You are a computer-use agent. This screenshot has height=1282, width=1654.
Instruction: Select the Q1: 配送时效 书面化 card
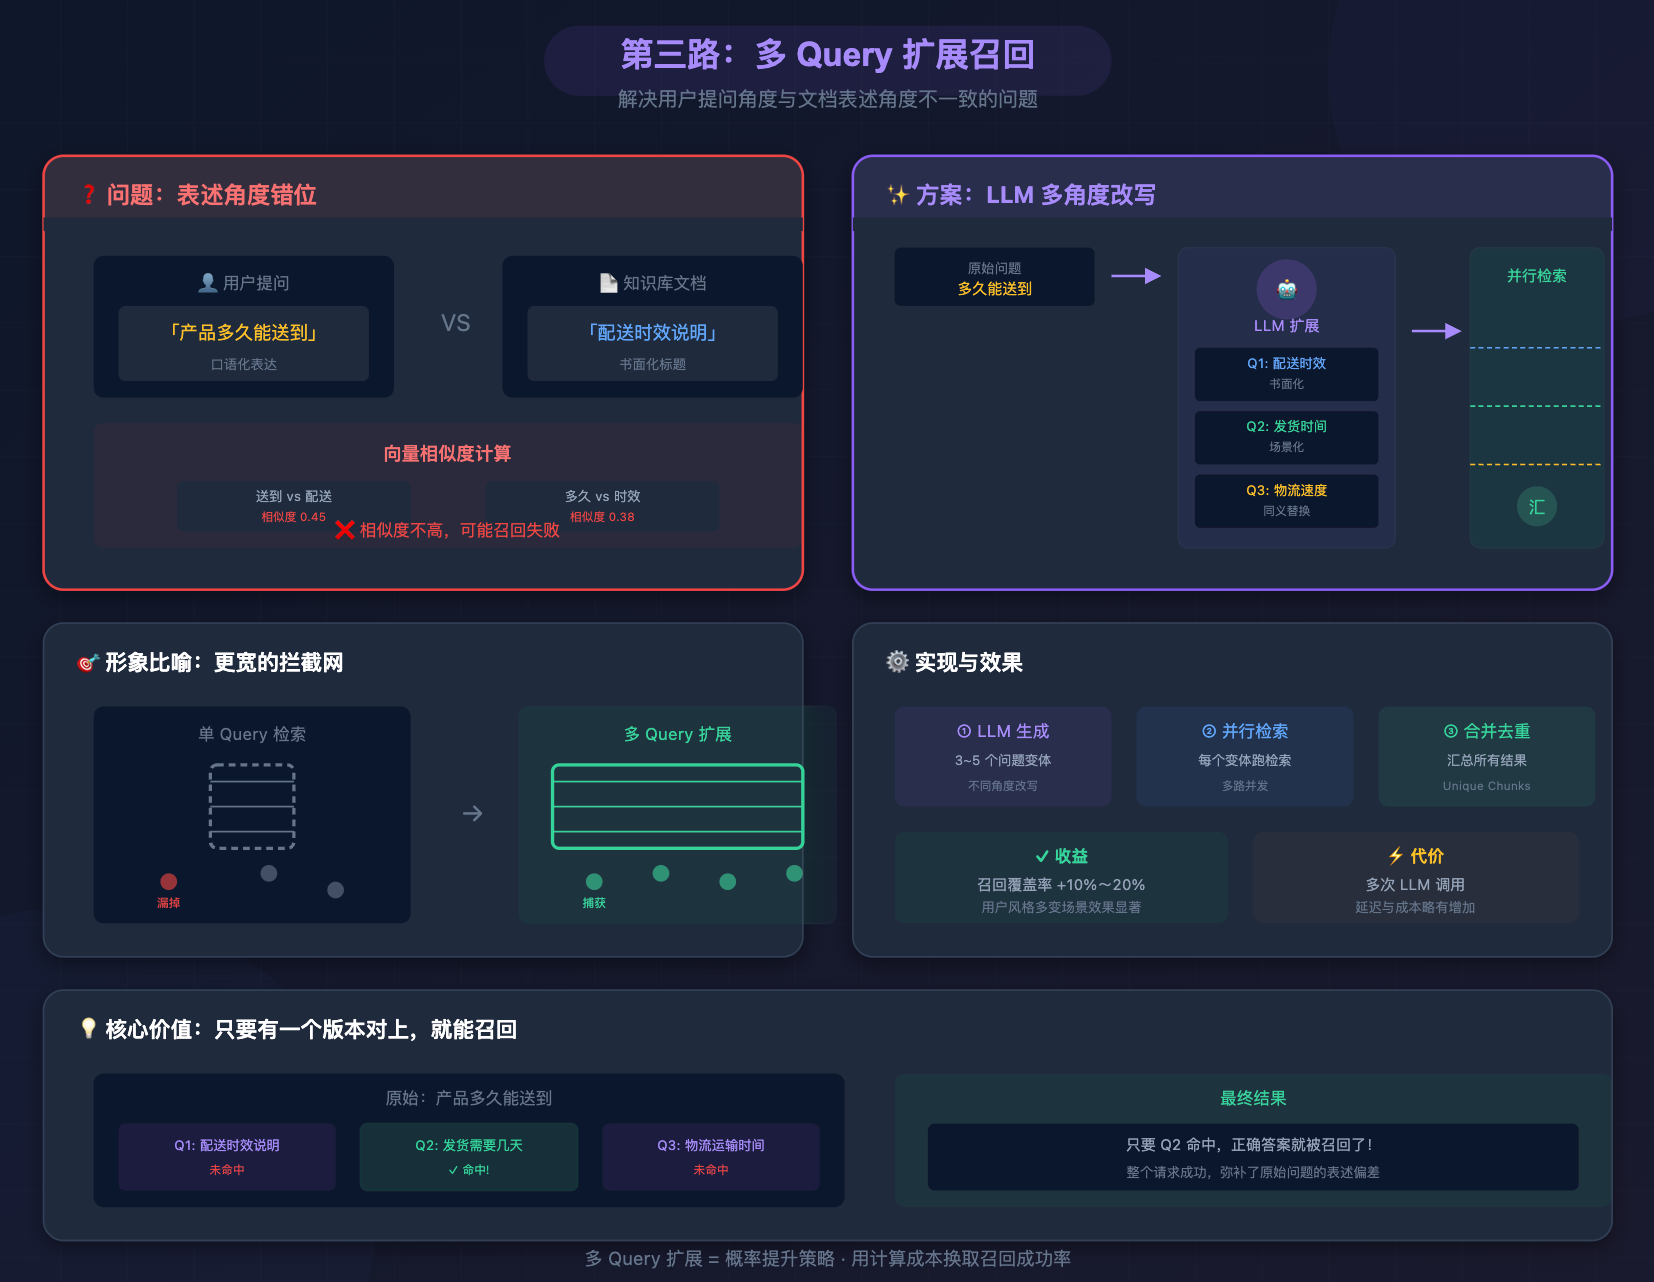(1286, 373)
